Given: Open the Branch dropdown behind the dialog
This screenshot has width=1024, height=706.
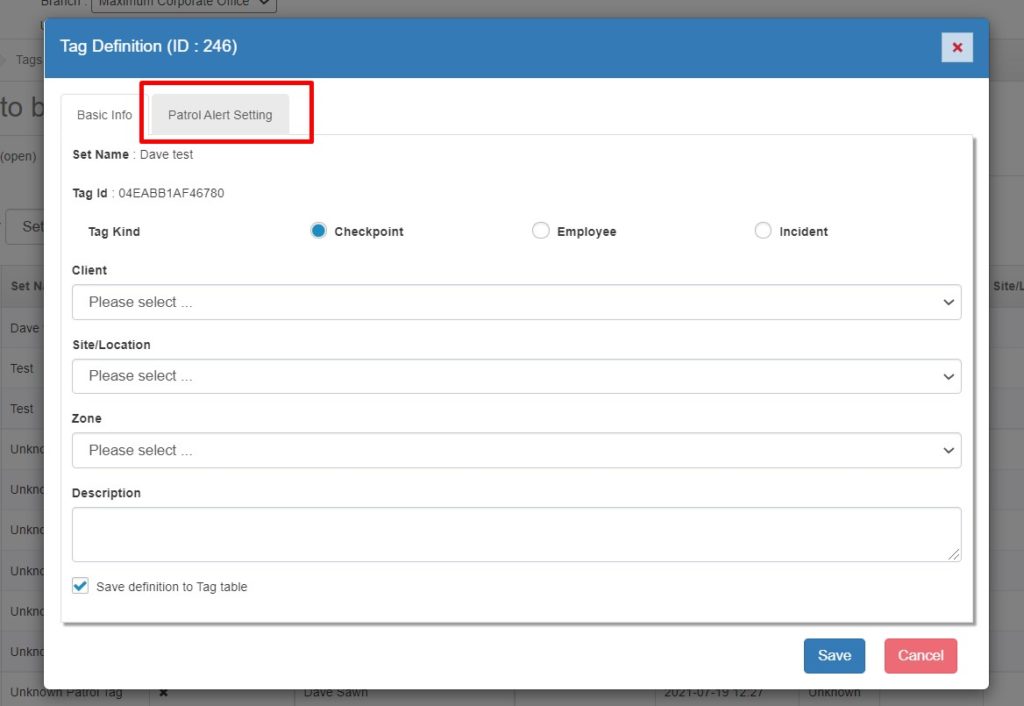Looking at the screenshot, I should (183, 4).
